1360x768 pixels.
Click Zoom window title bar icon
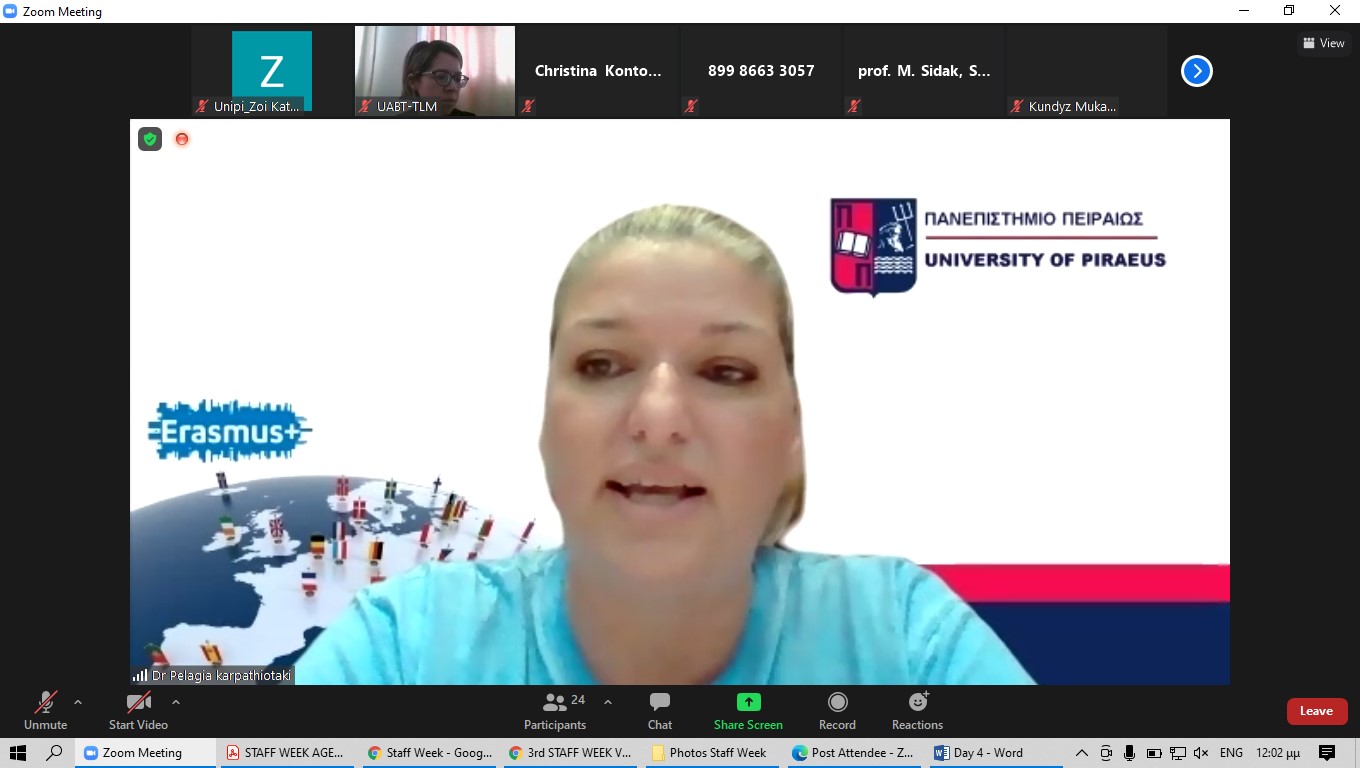tap(11, 12)
